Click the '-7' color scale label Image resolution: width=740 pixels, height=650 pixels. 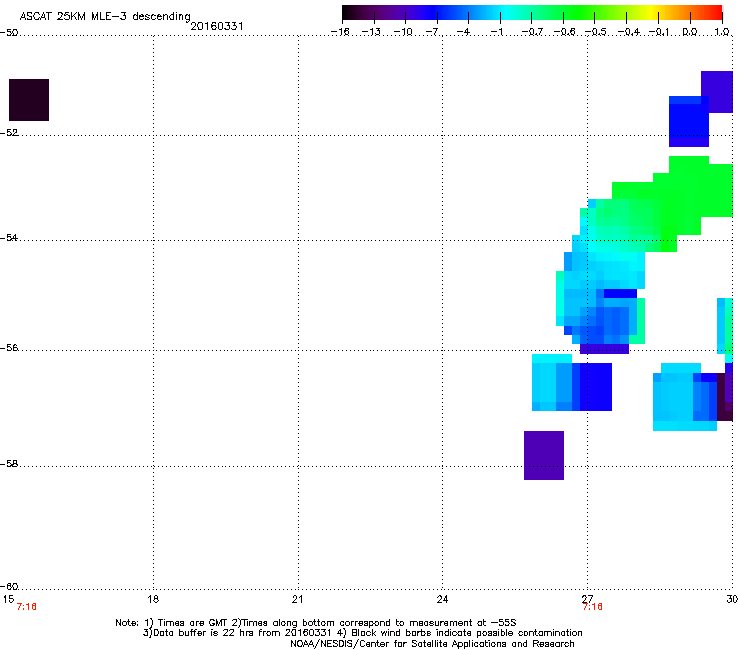click(x=432, y=32)
